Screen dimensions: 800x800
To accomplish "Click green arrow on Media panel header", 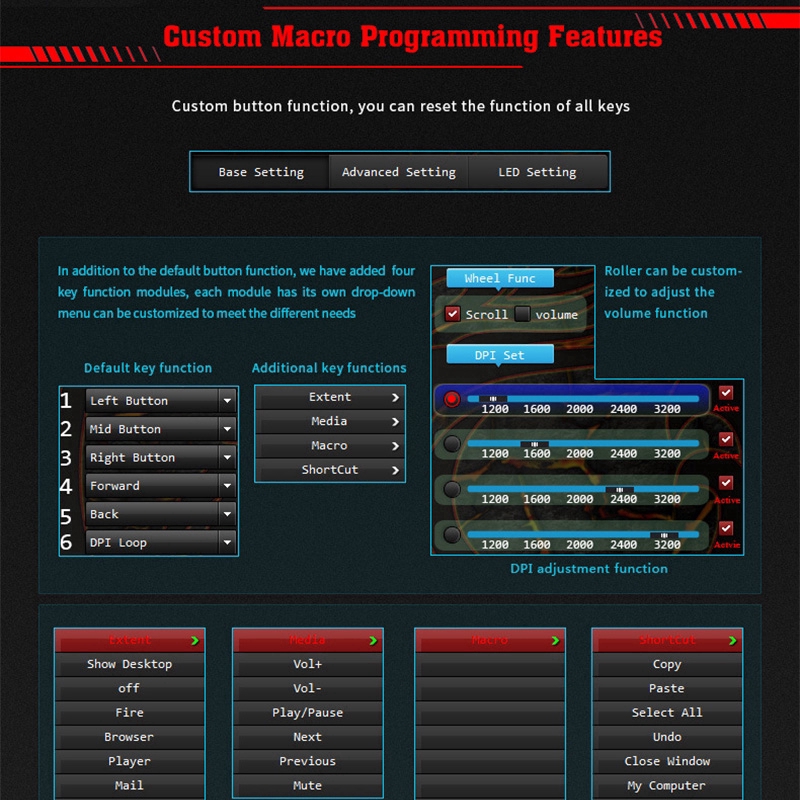I will 373,640.
